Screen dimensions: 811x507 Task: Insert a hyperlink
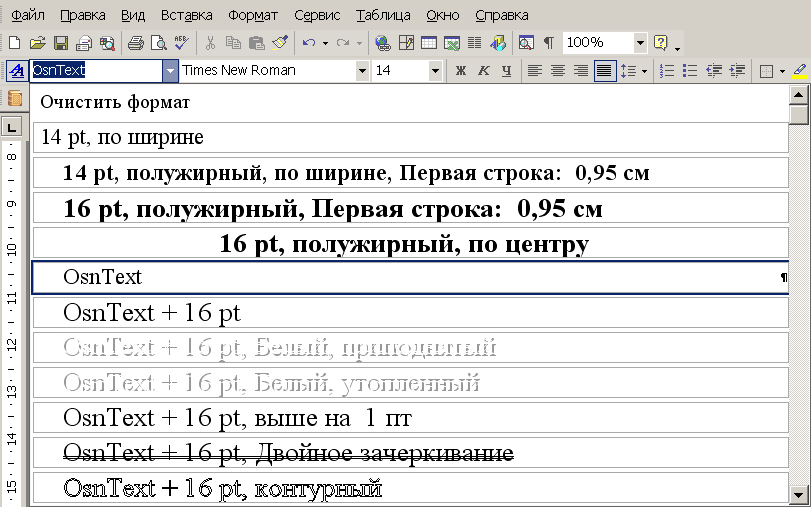click(383, 43)
